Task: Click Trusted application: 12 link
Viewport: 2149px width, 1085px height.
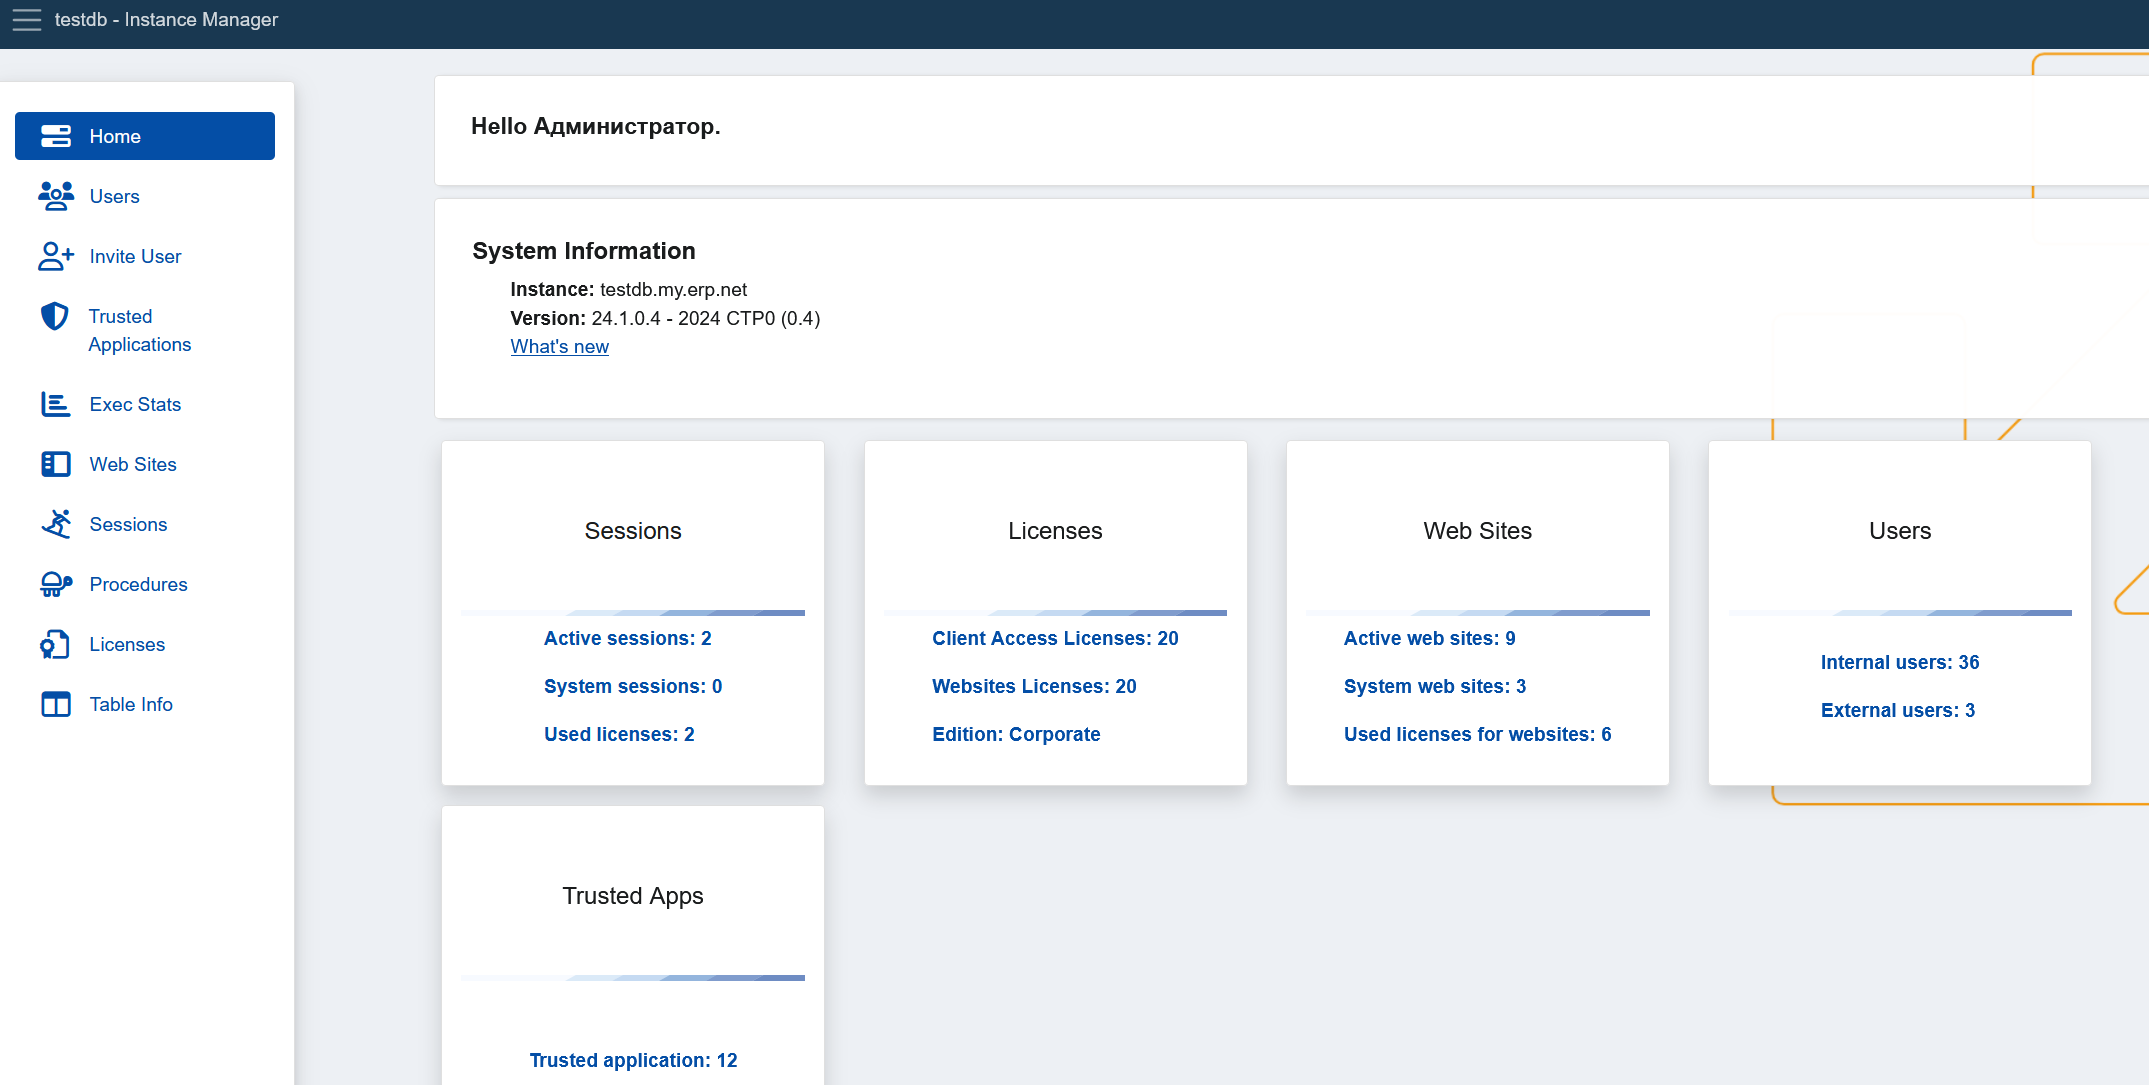Action: [x=633, y=1060]
